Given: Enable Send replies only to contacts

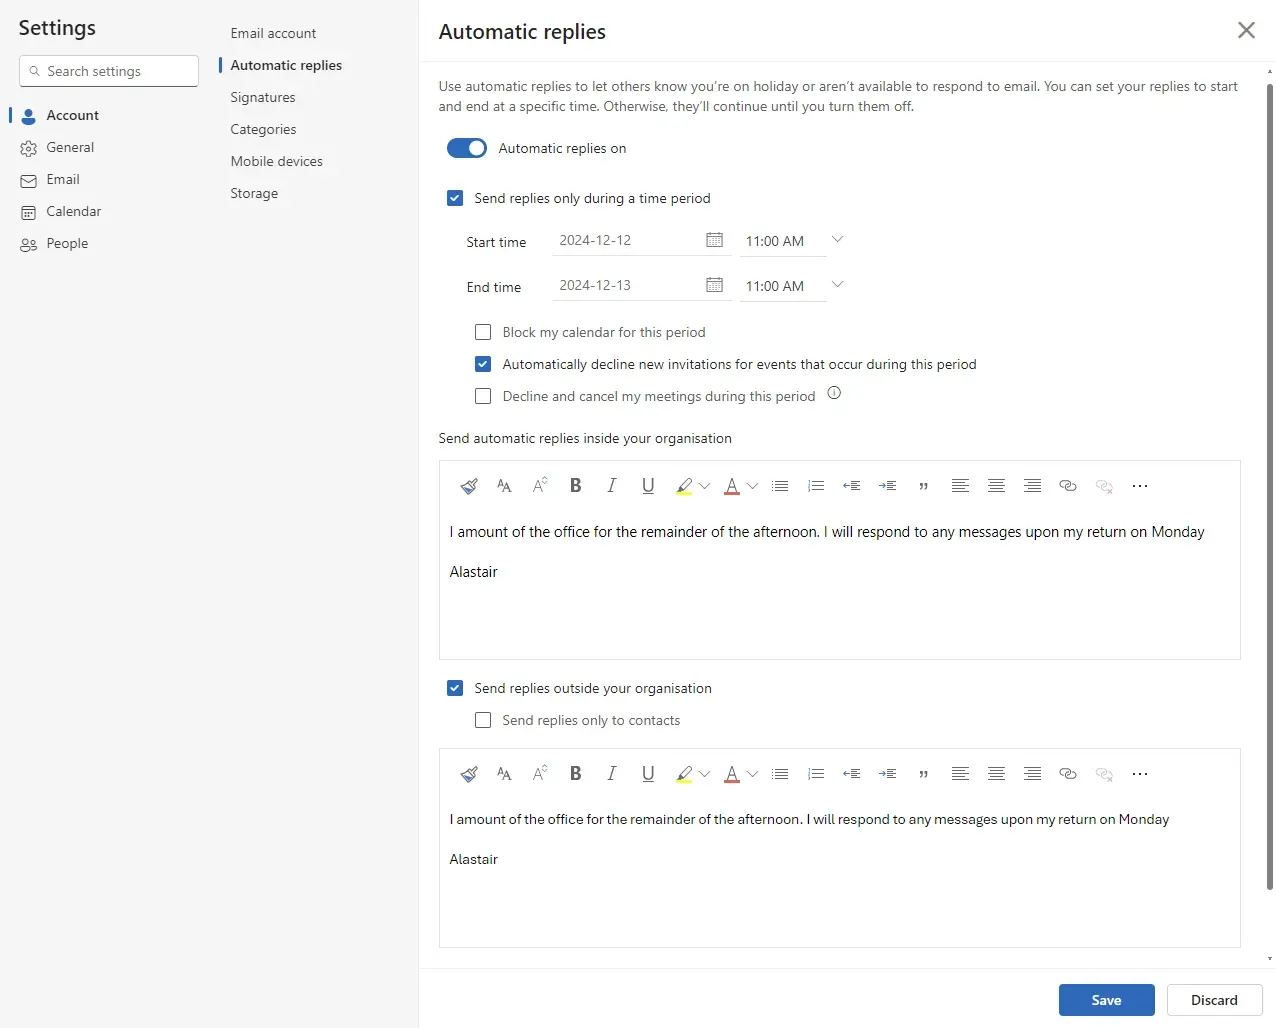Looking at the screenshot, I should tap(483, 720).
